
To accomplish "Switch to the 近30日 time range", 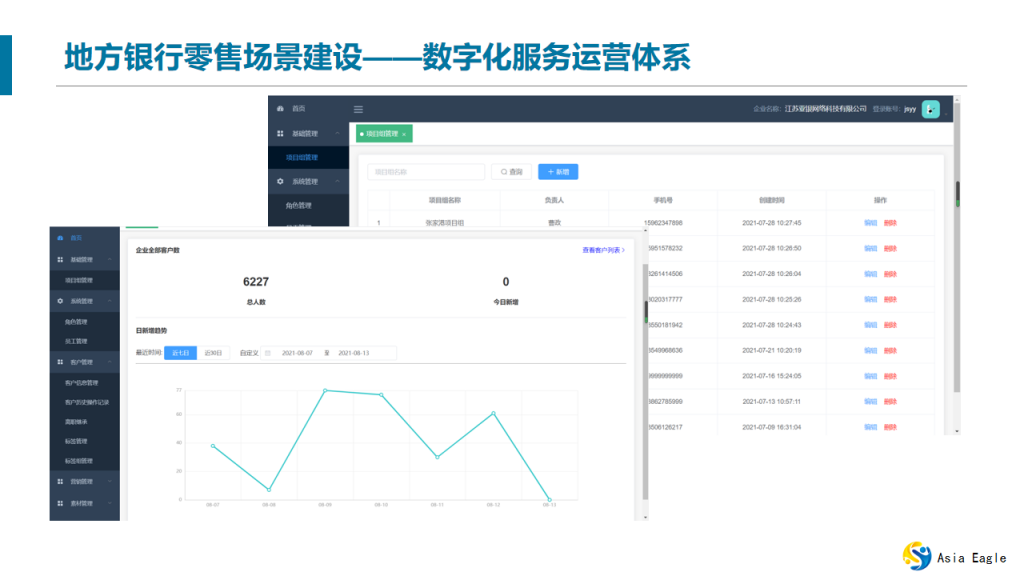I will click(214, 353).
